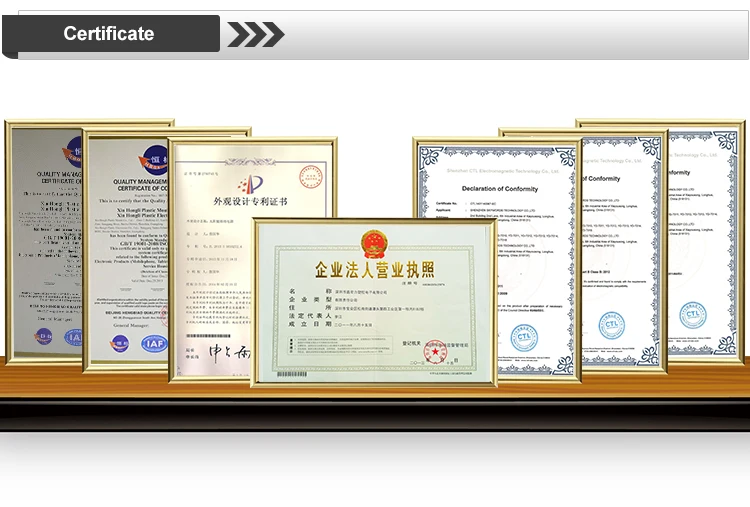Open the leftmost partially hidden quality certificate
750x507 pixels.
(45, 240)
